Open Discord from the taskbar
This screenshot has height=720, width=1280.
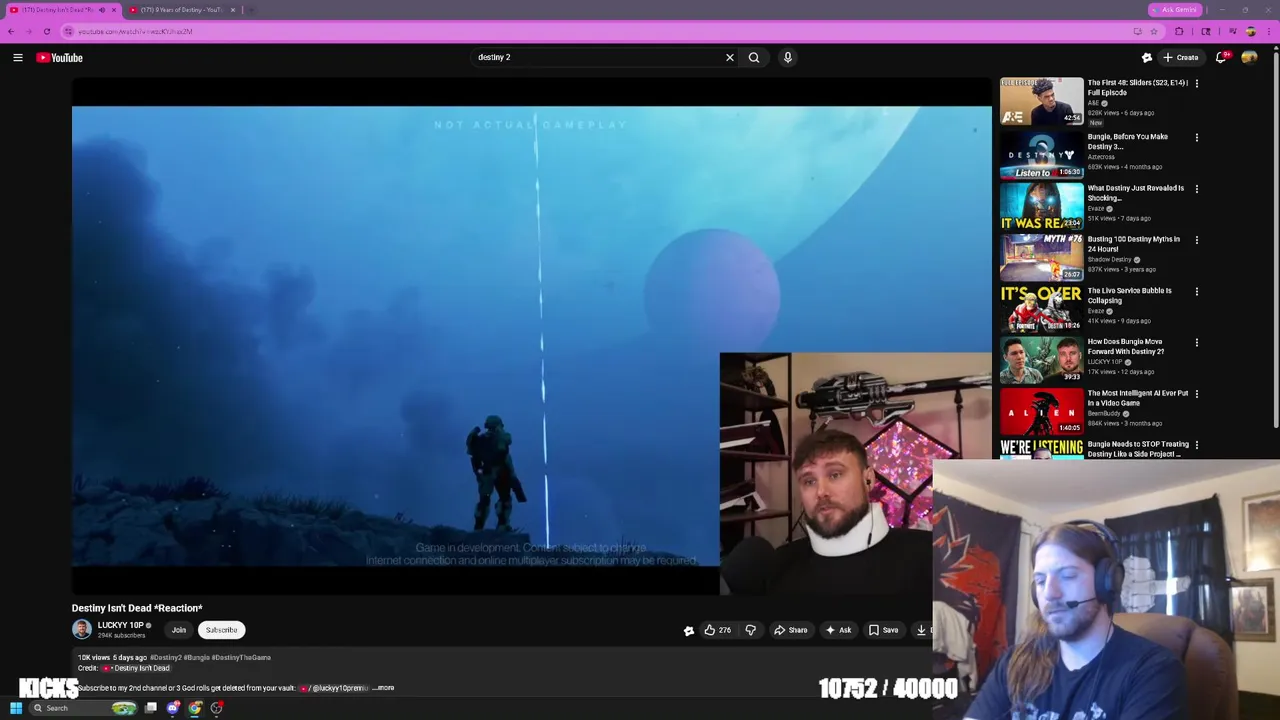[173, 708]
